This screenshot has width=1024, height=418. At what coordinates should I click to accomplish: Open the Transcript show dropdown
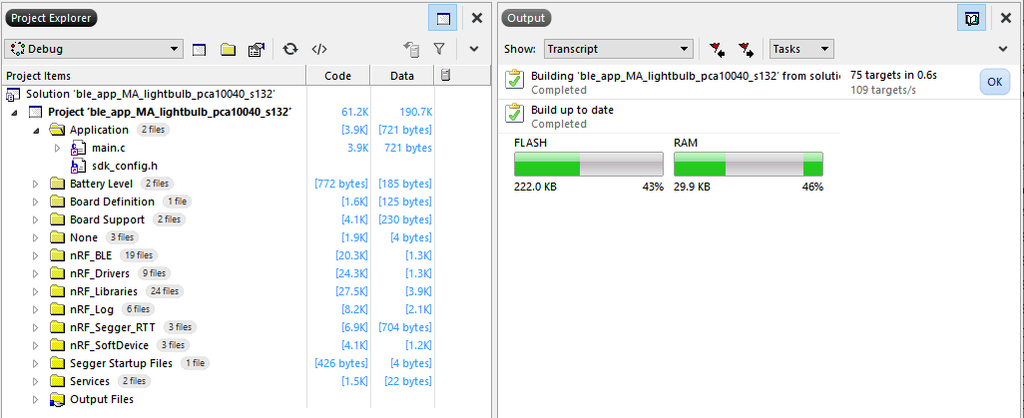click(x=618, y=48)
